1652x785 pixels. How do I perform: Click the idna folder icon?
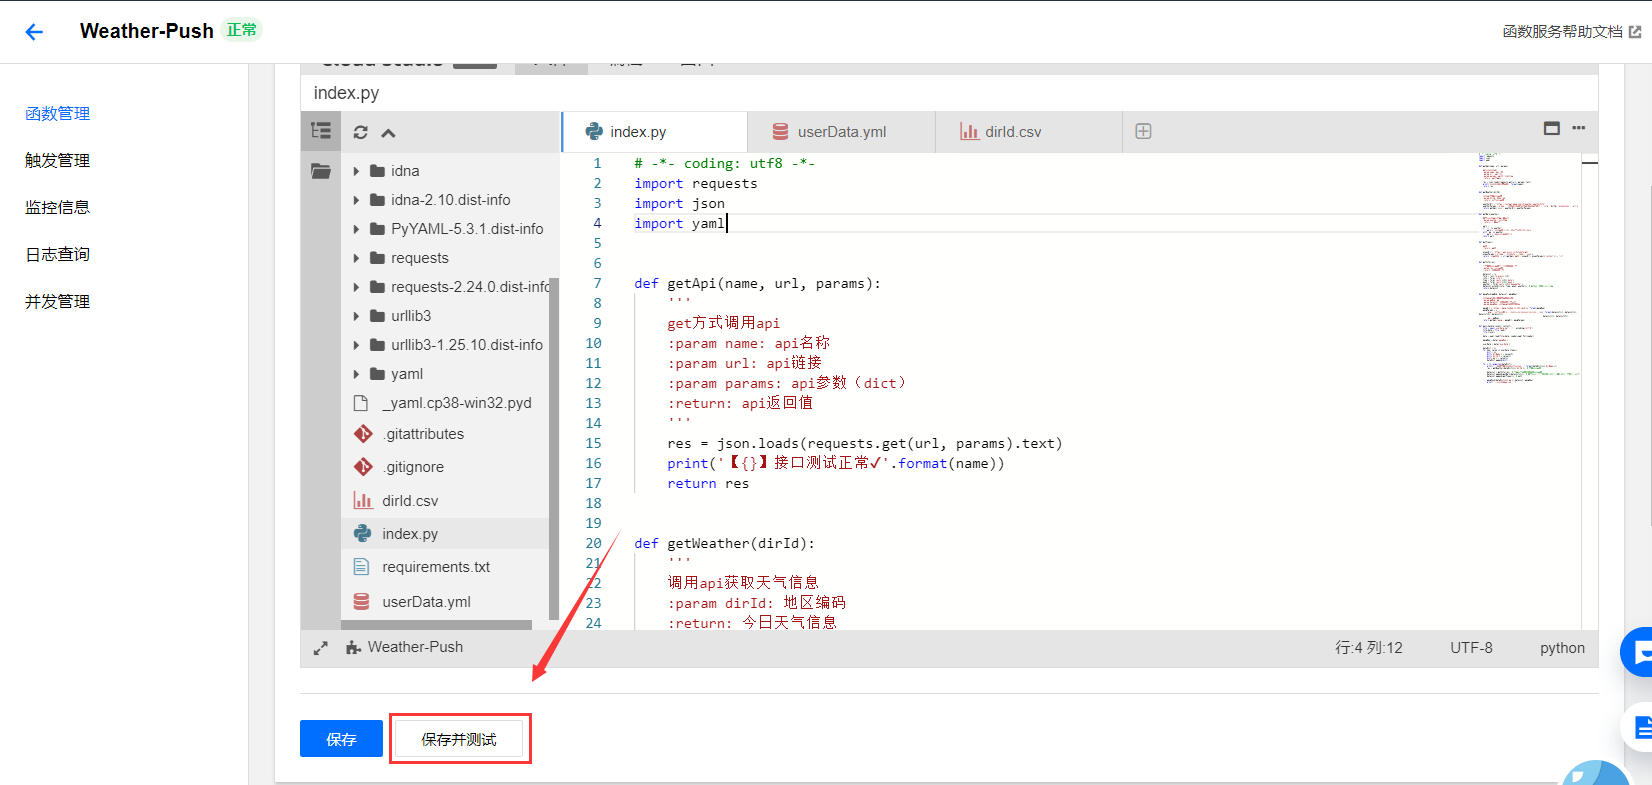378,171
